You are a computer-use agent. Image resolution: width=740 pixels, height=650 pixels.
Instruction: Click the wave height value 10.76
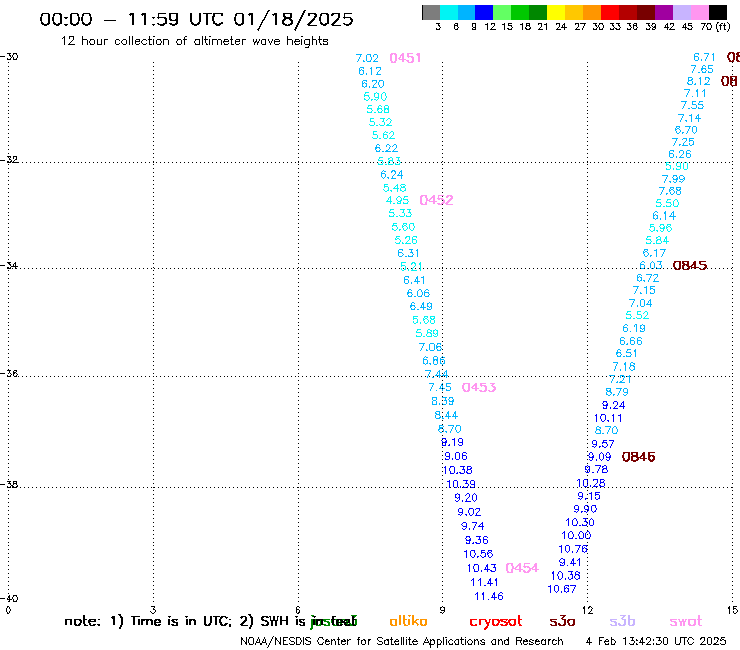tap(573, 549)
